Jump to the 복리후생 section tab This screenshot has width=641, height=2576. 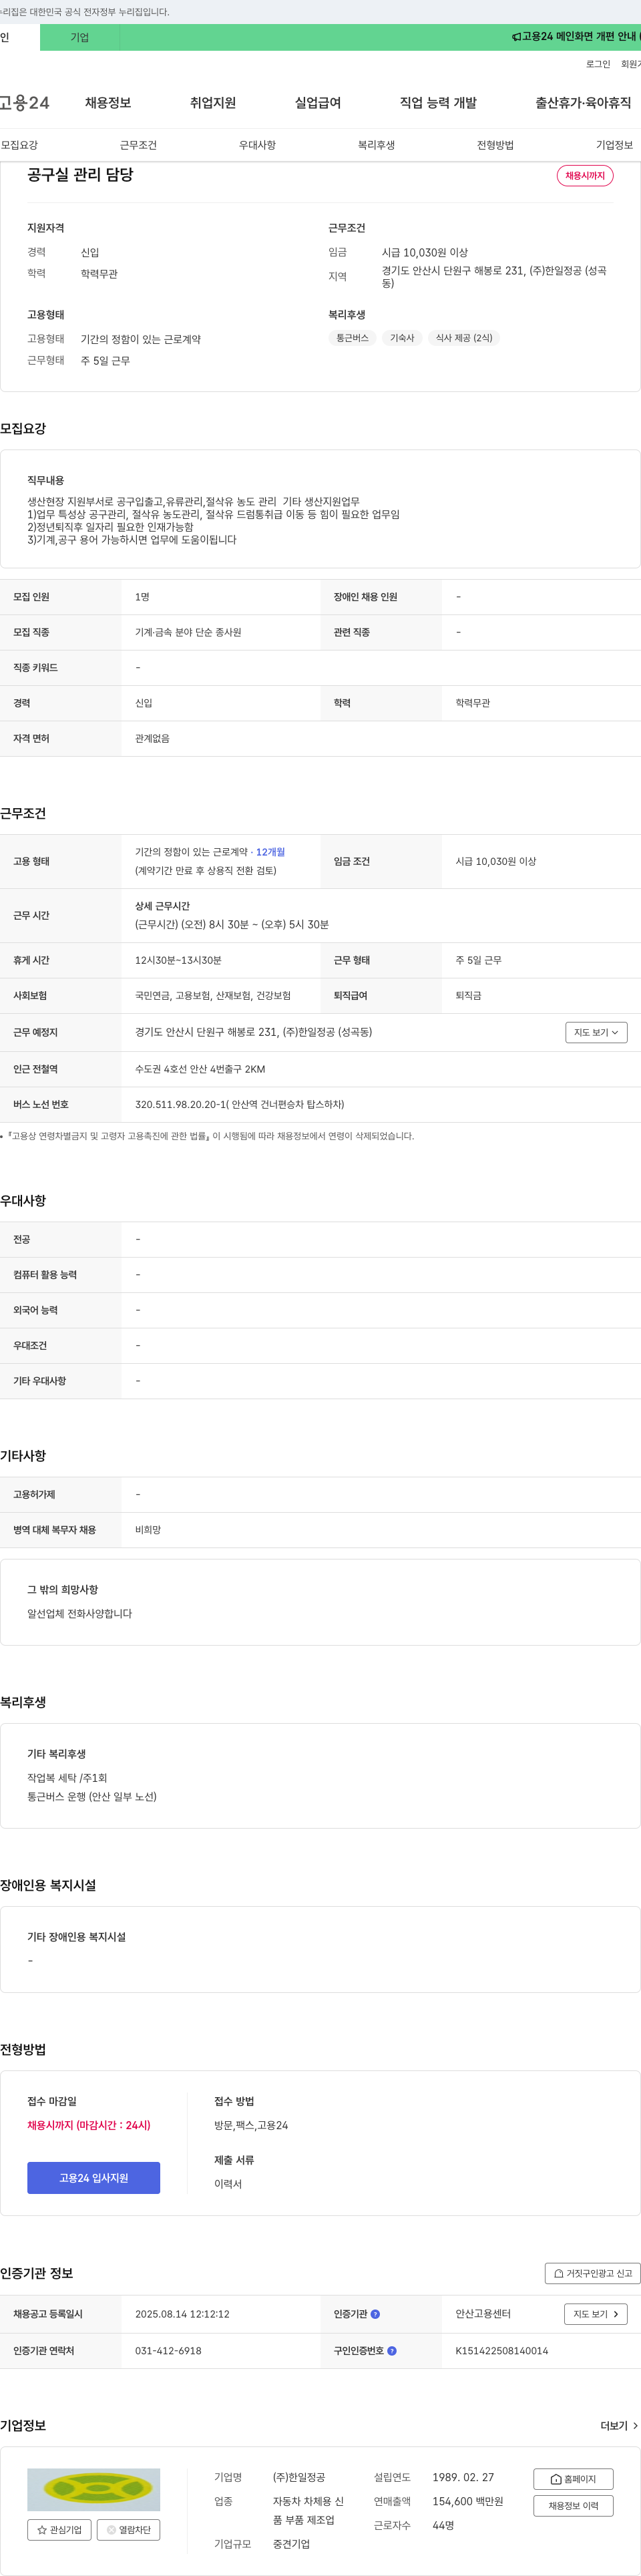coord(376,145)
